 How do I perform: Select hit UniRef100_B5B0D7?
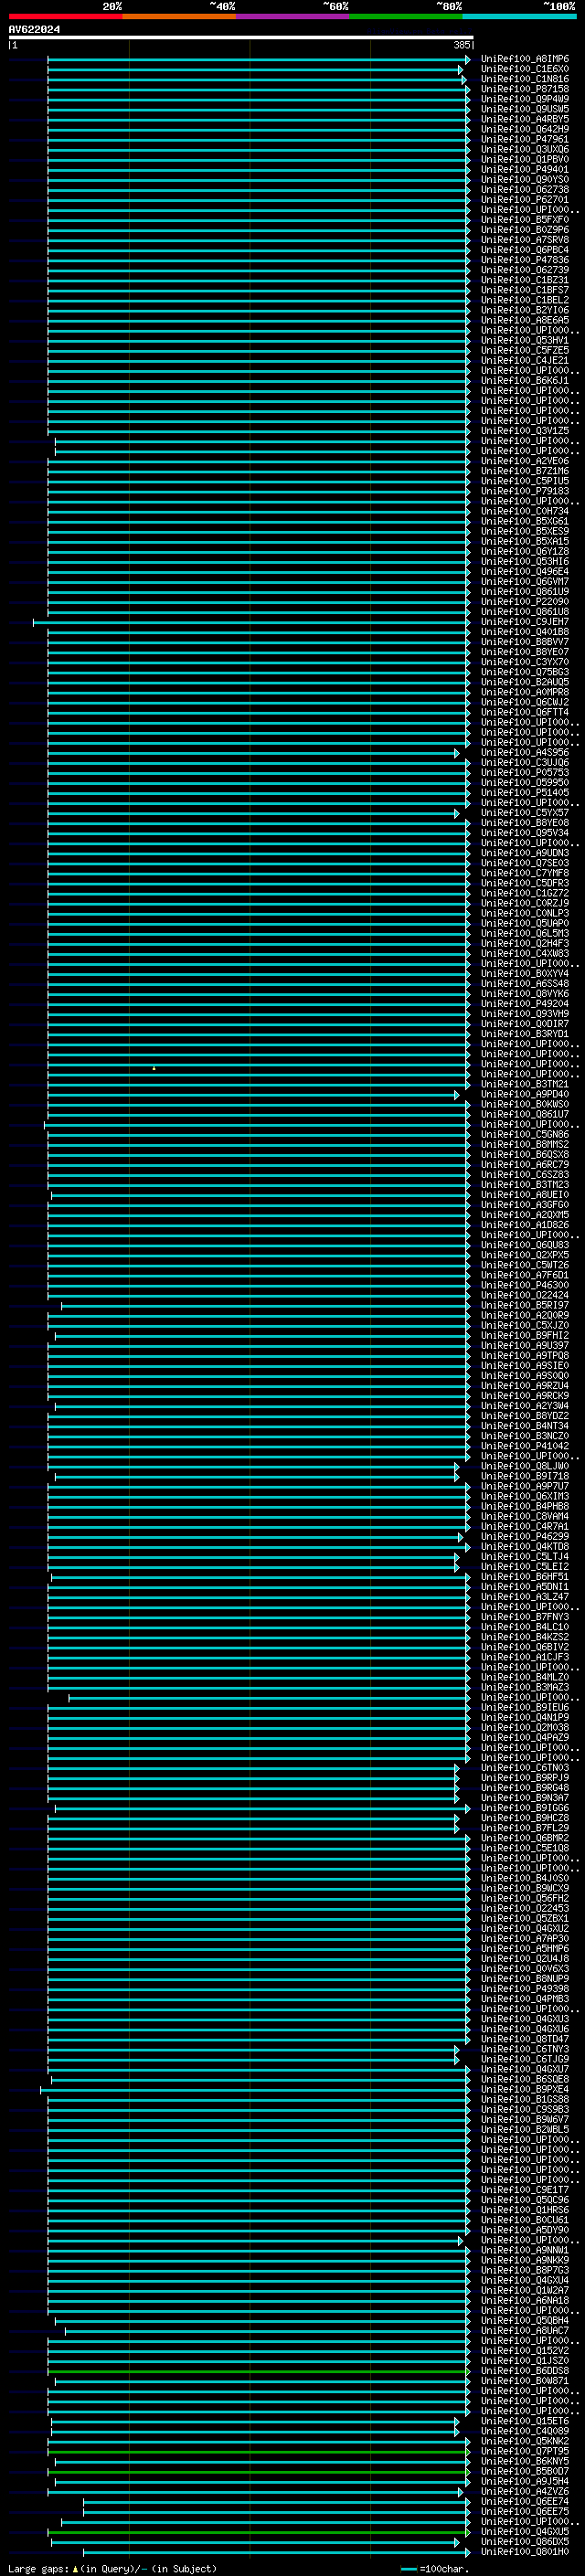click(x=524, y=2472)
